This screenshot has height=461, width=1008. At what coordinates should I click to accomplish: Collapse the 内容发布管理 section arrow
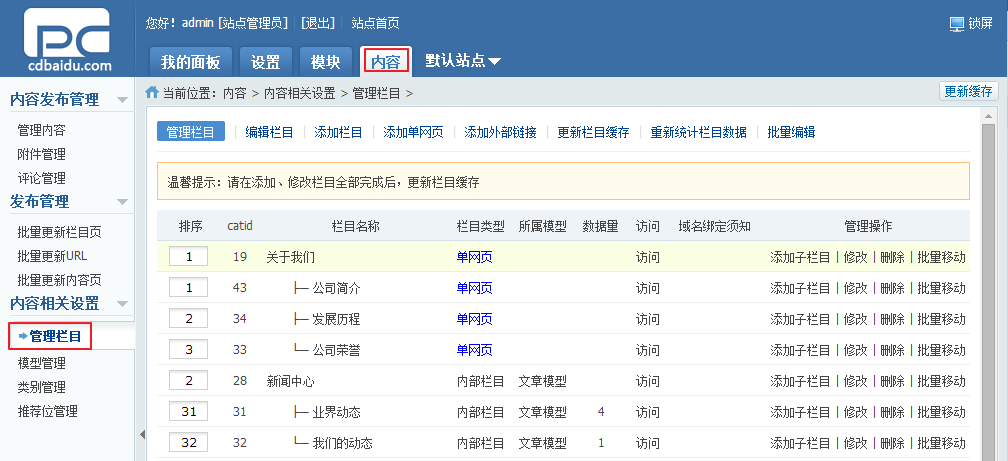(122, 100)
